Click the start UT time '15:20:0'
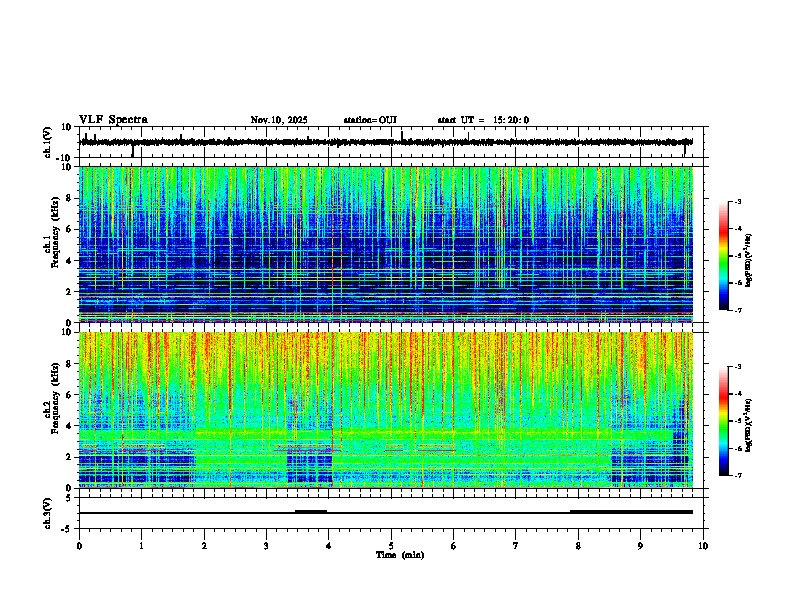The width and height of the screenshot is (792, 612). (x=511, y=120)
